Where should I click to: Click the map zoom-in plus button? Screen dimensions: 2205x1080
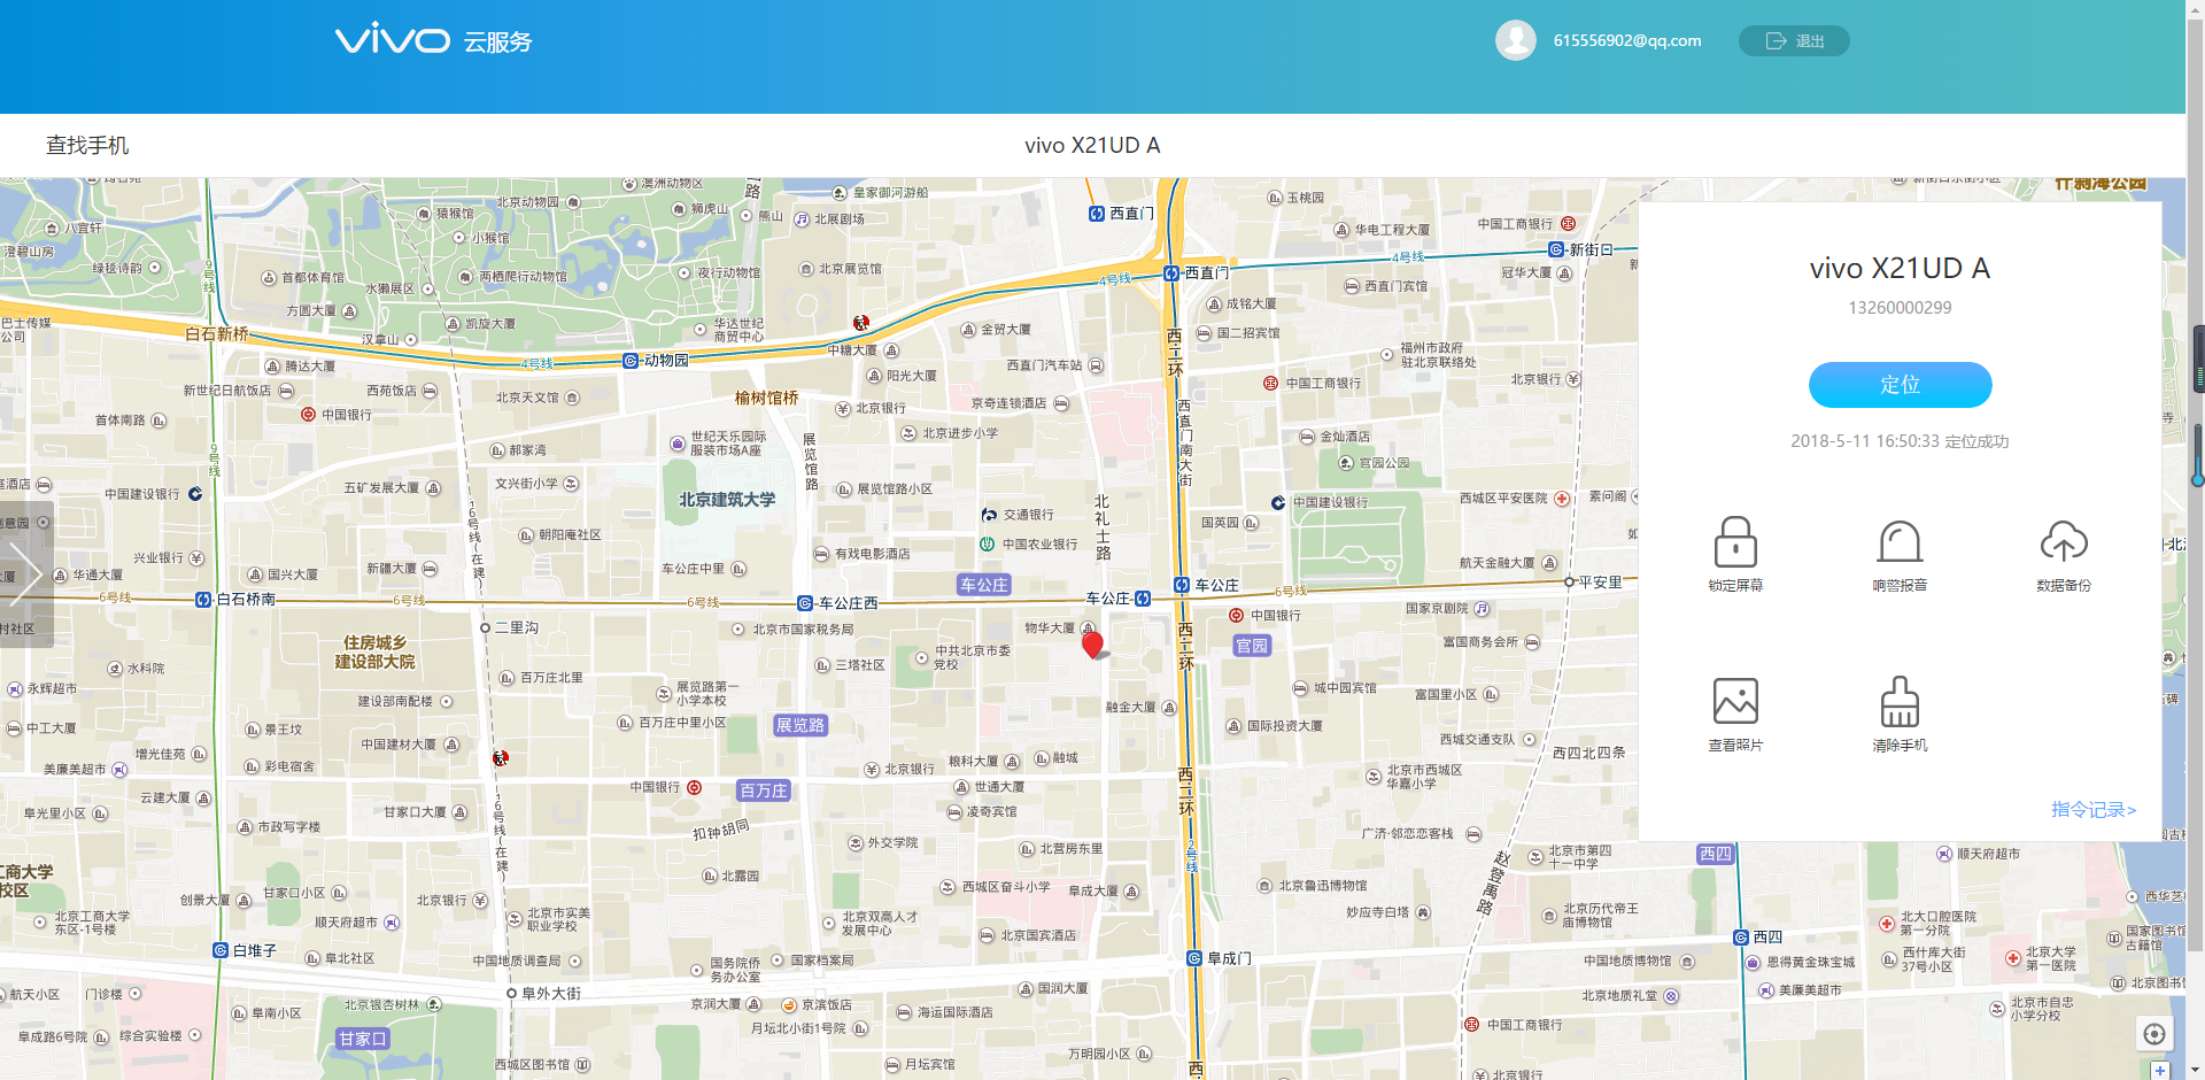[x=2160, y=1070]
